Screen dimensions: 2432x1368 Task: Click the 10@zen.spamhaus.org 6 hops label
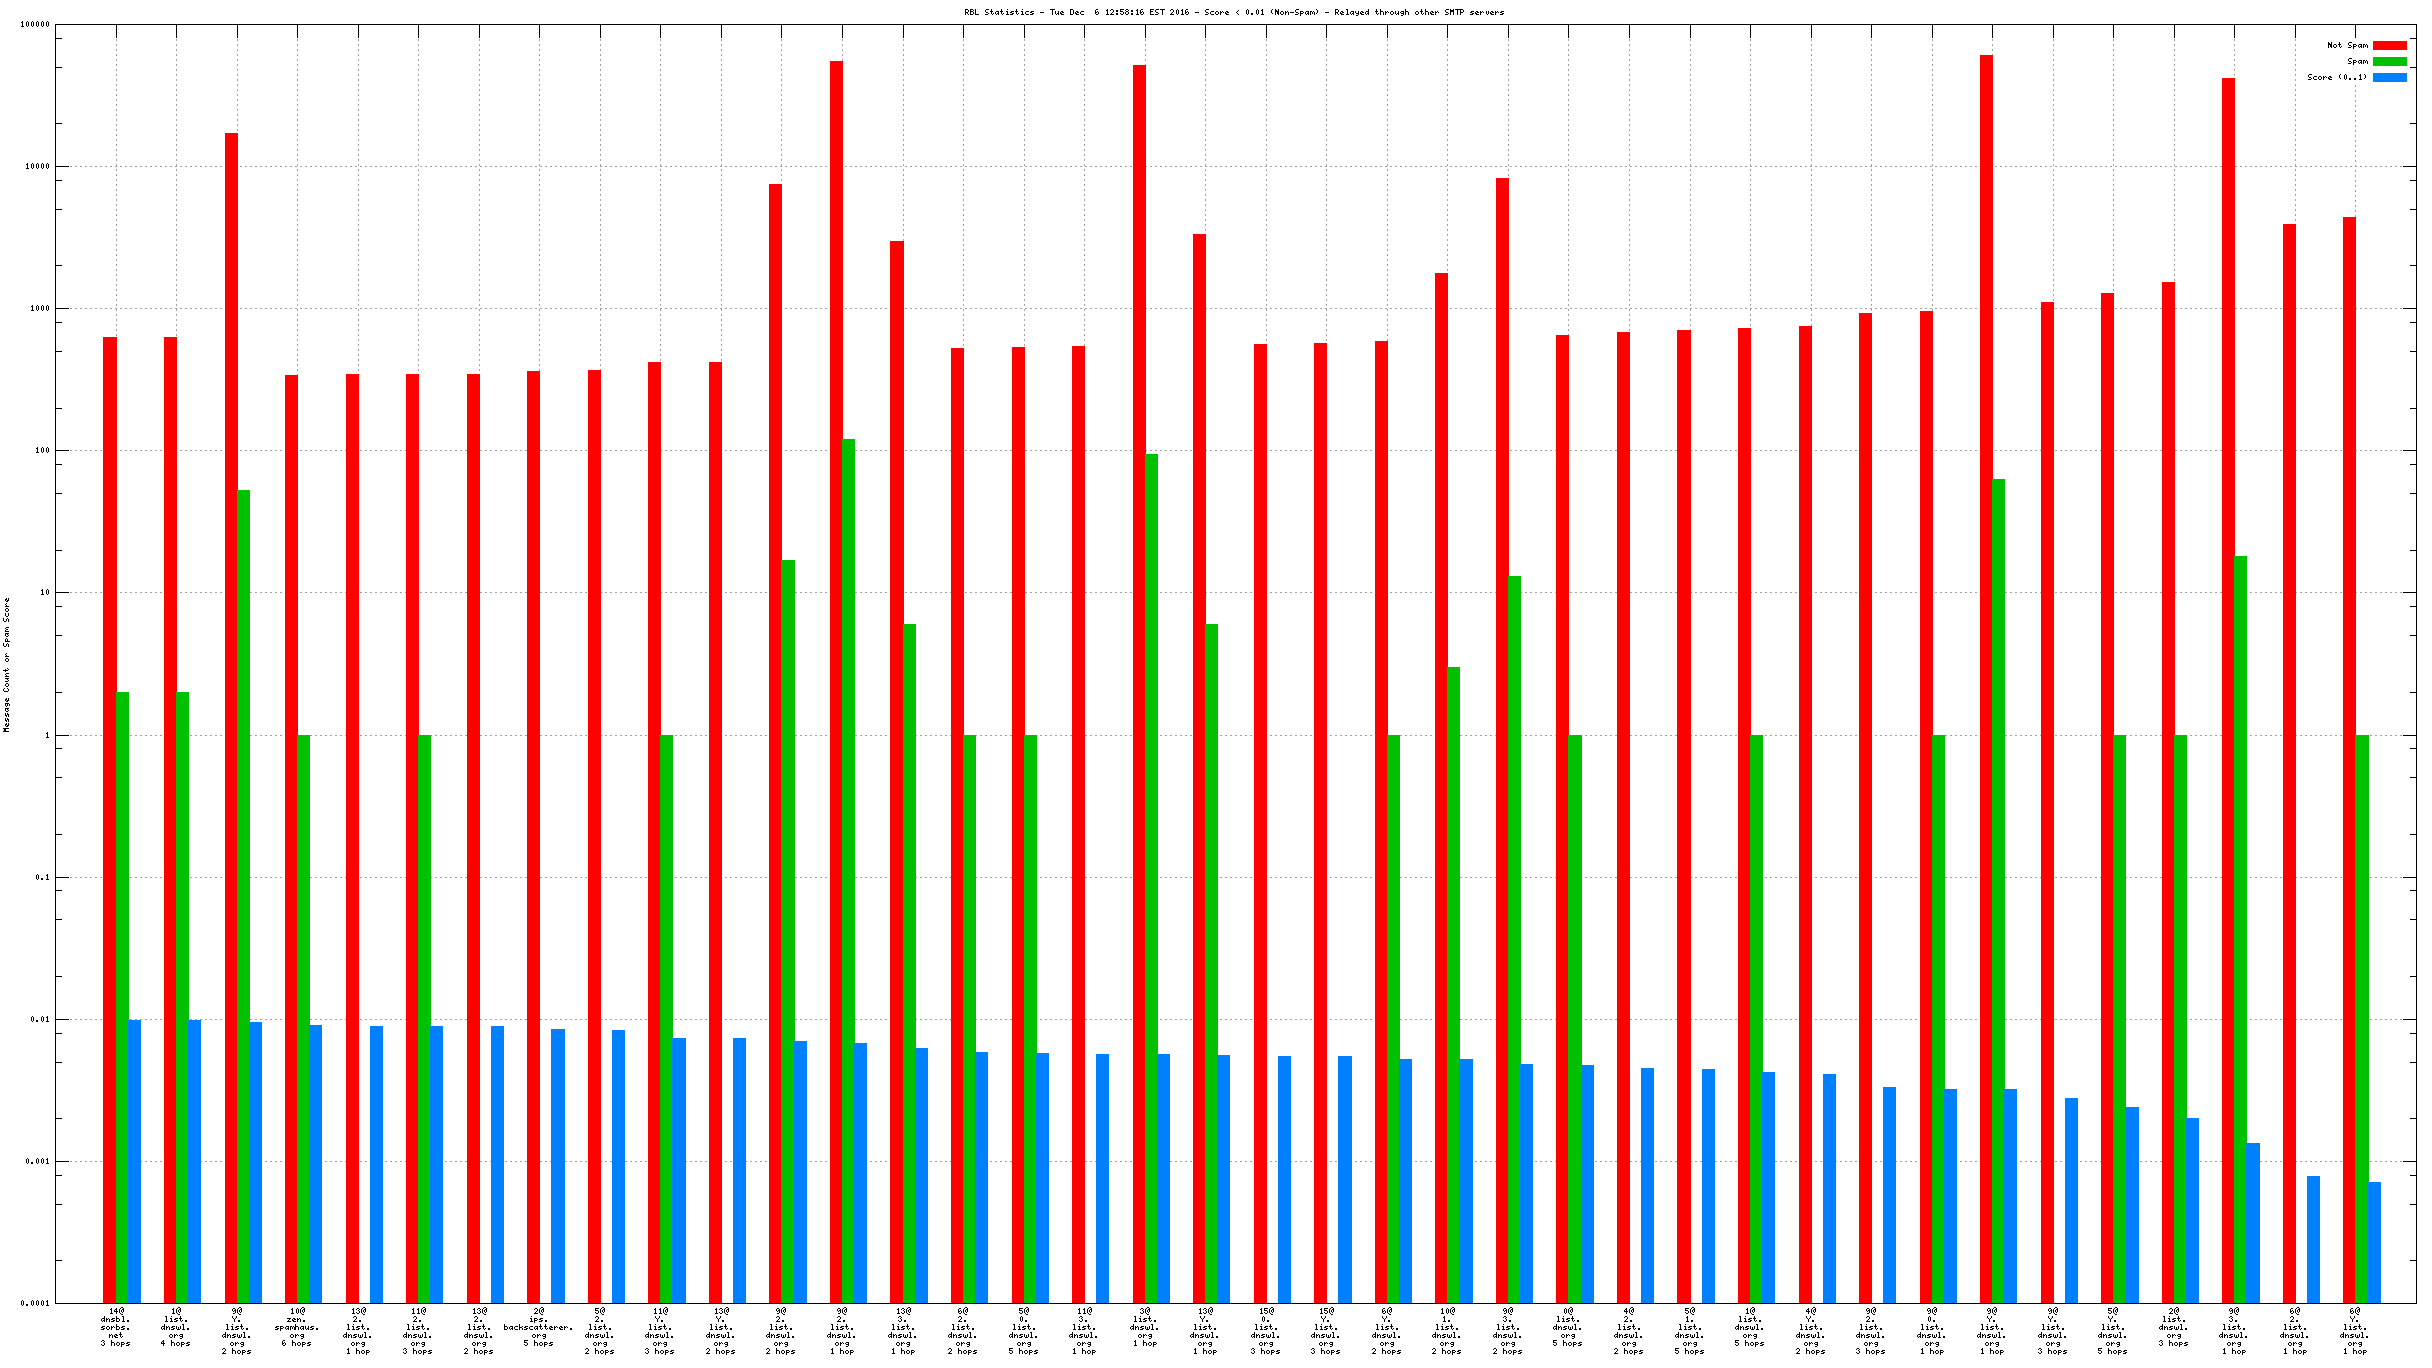tap(297, 1327)
